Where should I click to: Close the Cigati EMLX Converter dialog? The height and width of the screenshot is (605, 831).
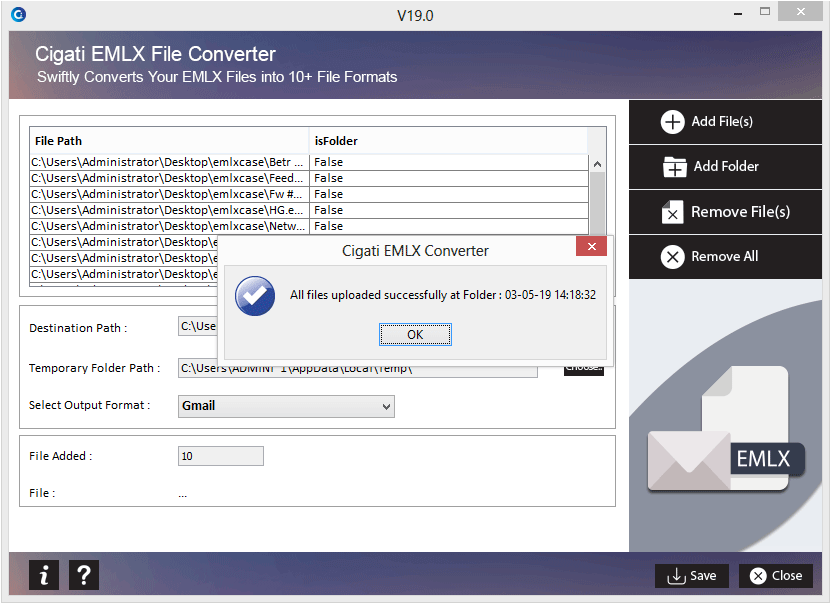591,246
